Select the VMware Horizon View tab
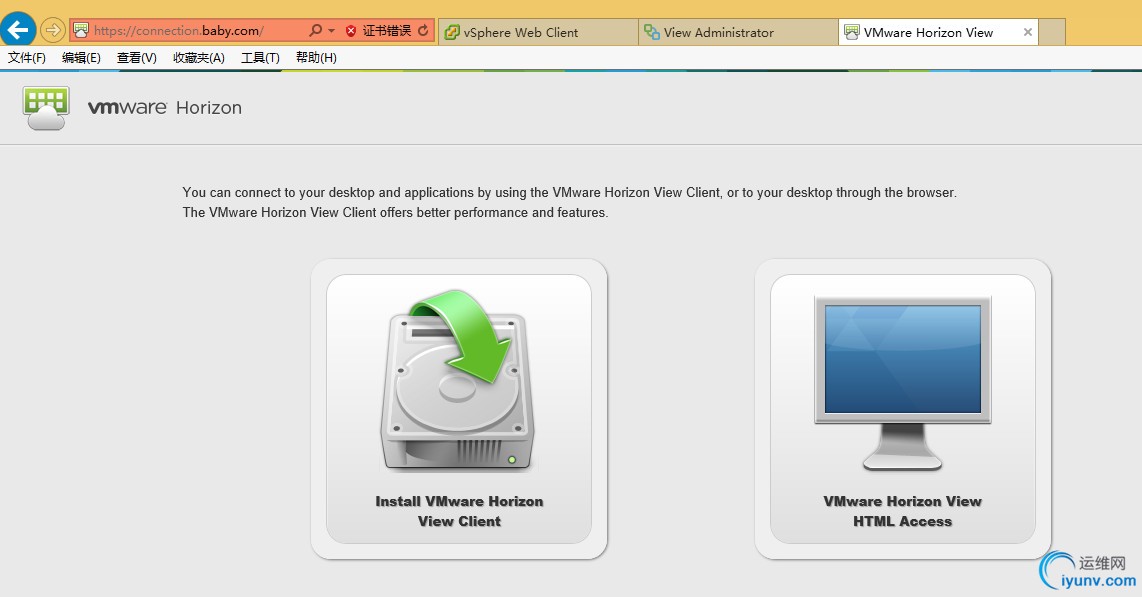Viewport: 1142px width, 597px height. coord(938,32)
